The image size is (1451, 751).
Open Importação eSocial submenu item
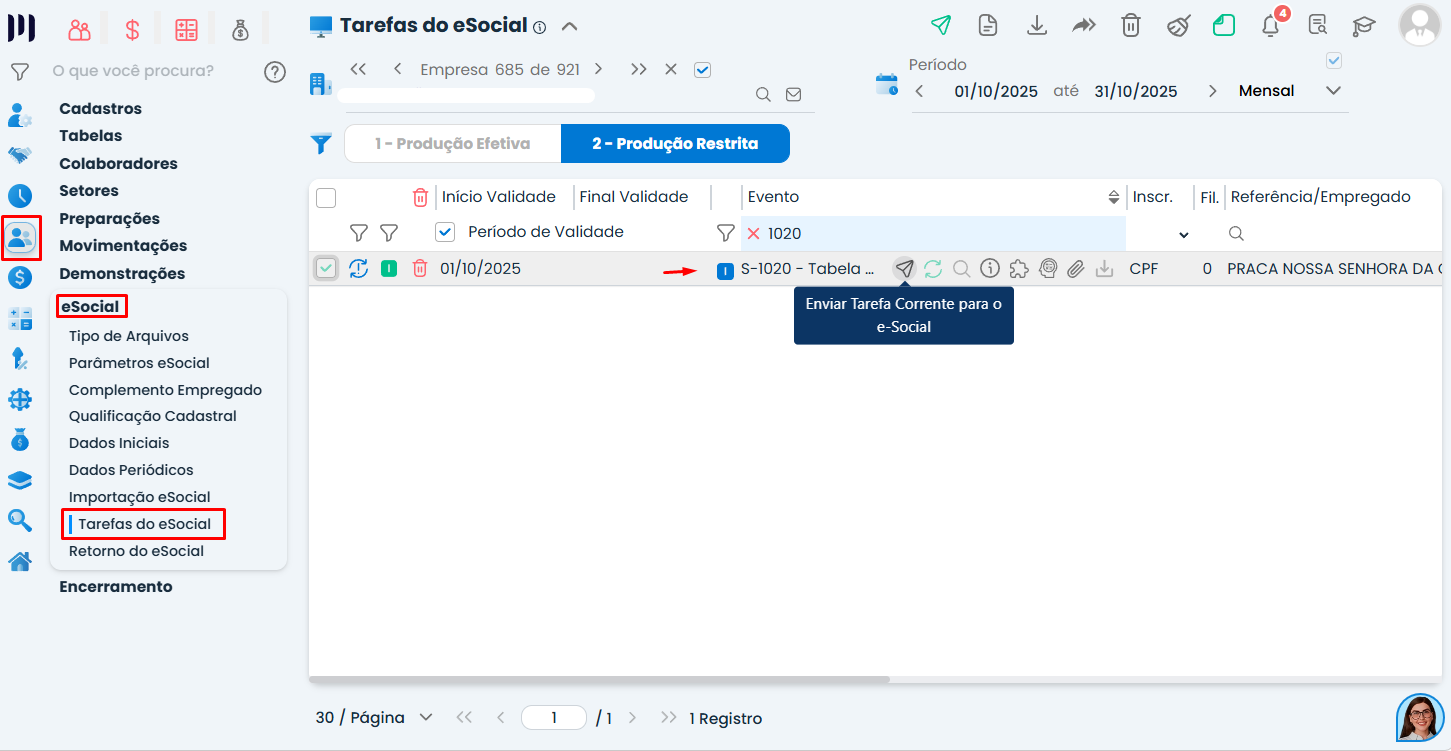click(x=139, y=497)
